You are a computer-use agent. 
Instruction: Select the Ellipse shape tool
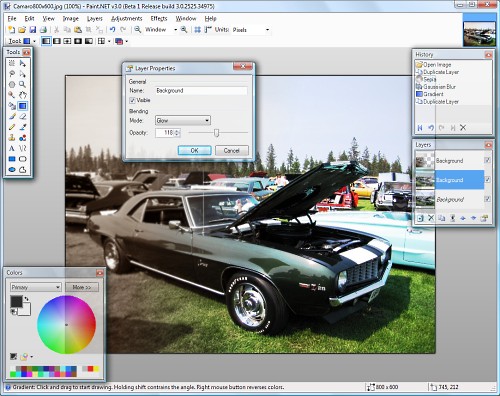pos(12,170)
